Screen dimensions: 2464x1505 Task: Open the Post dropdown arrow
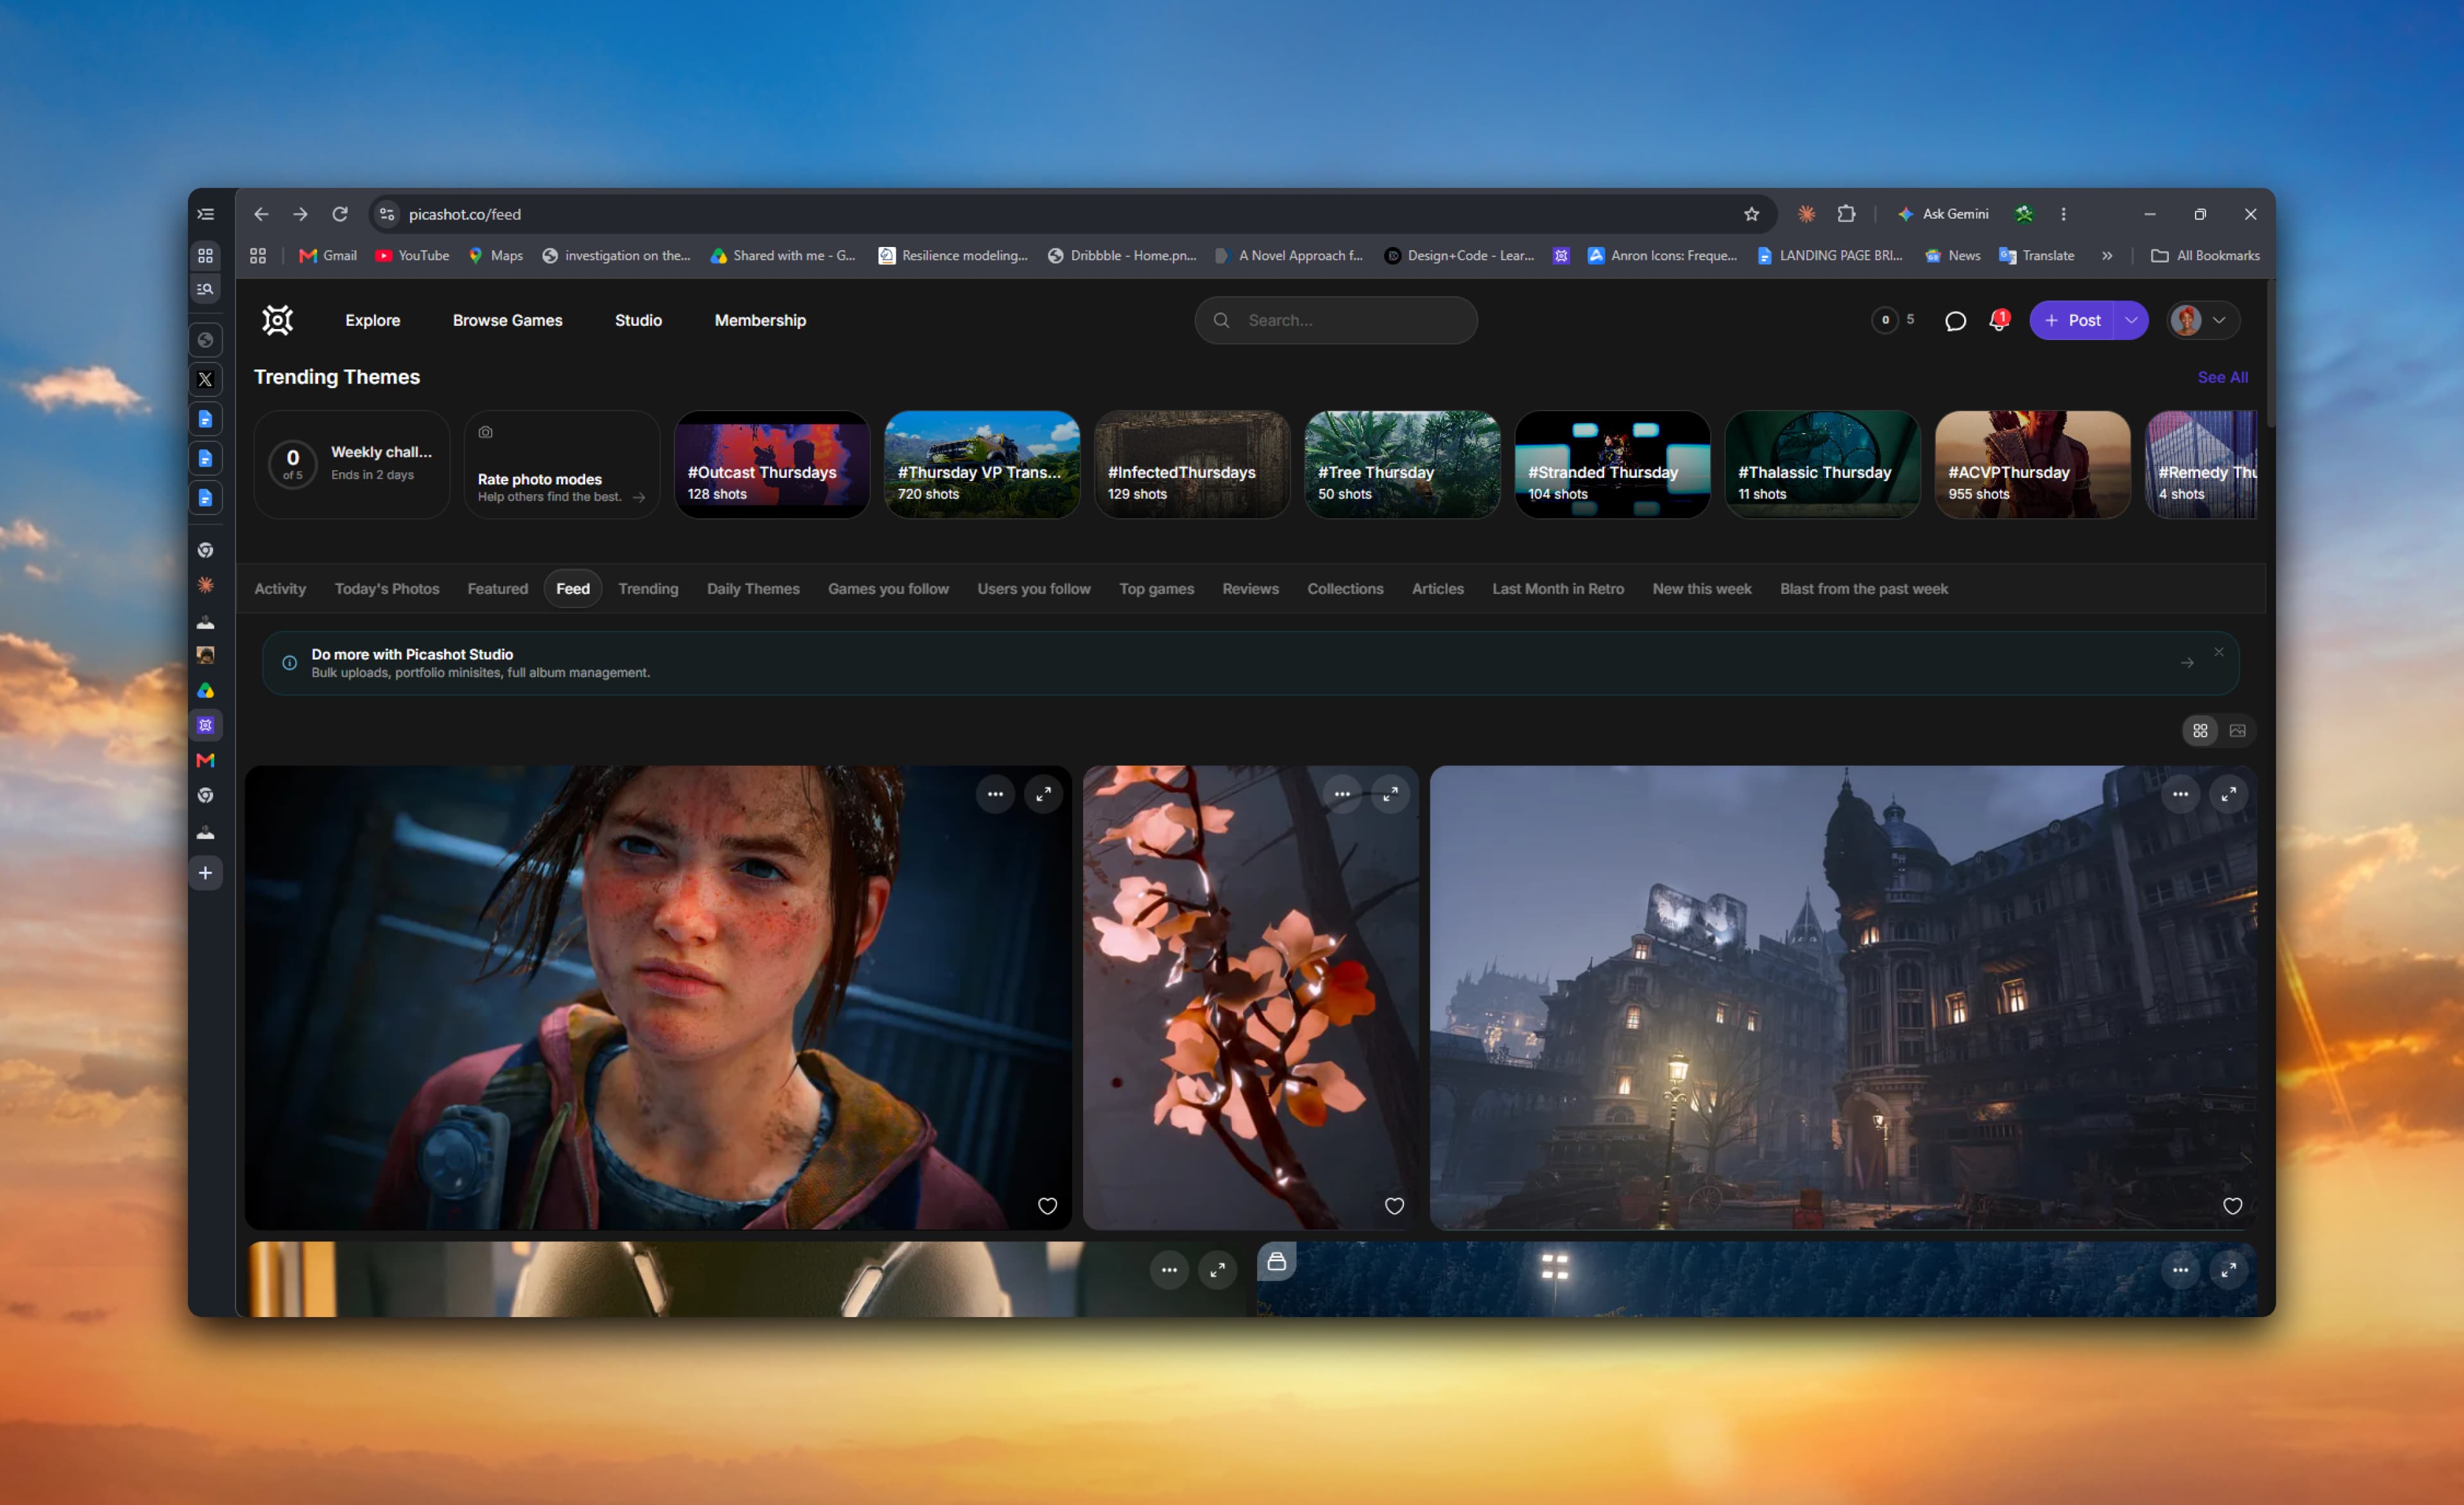pyautogui.click(x=2131, y=320)
